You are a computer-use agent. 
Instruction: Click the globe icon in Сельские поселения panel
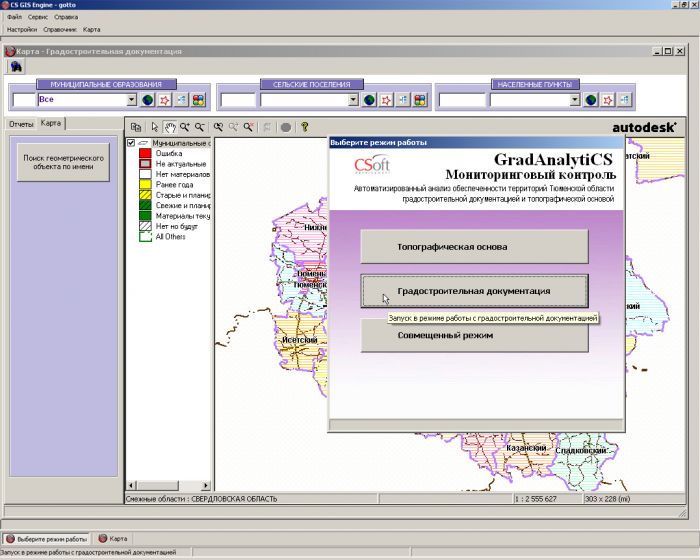[369, 100]
